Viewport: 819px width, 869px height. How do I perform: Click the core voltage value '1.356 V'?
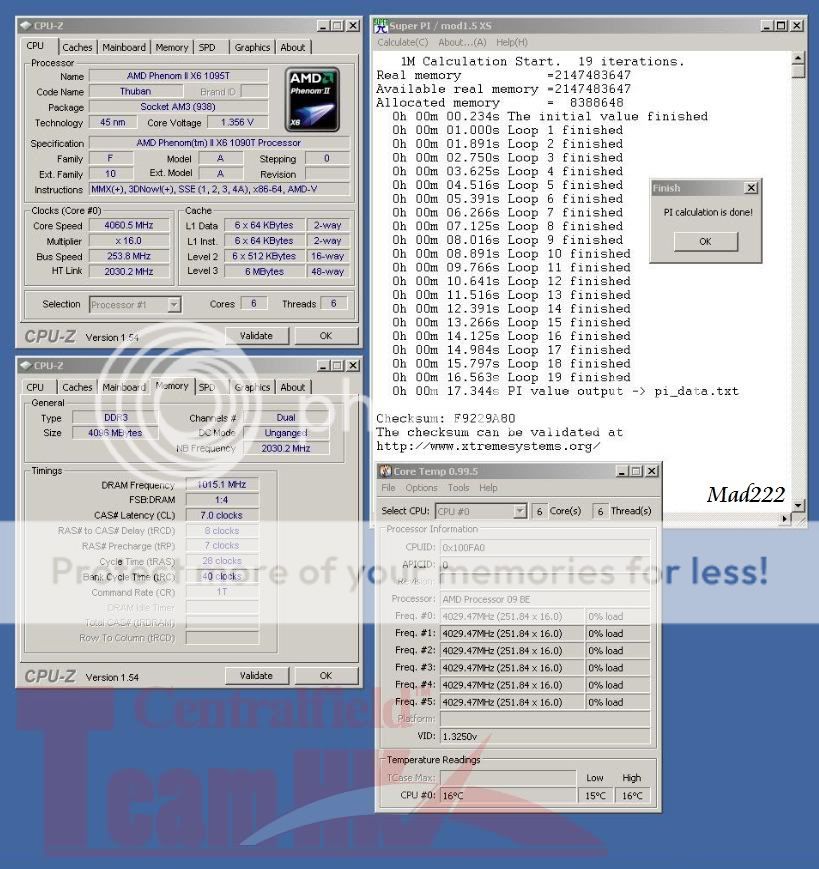(237, 122)
